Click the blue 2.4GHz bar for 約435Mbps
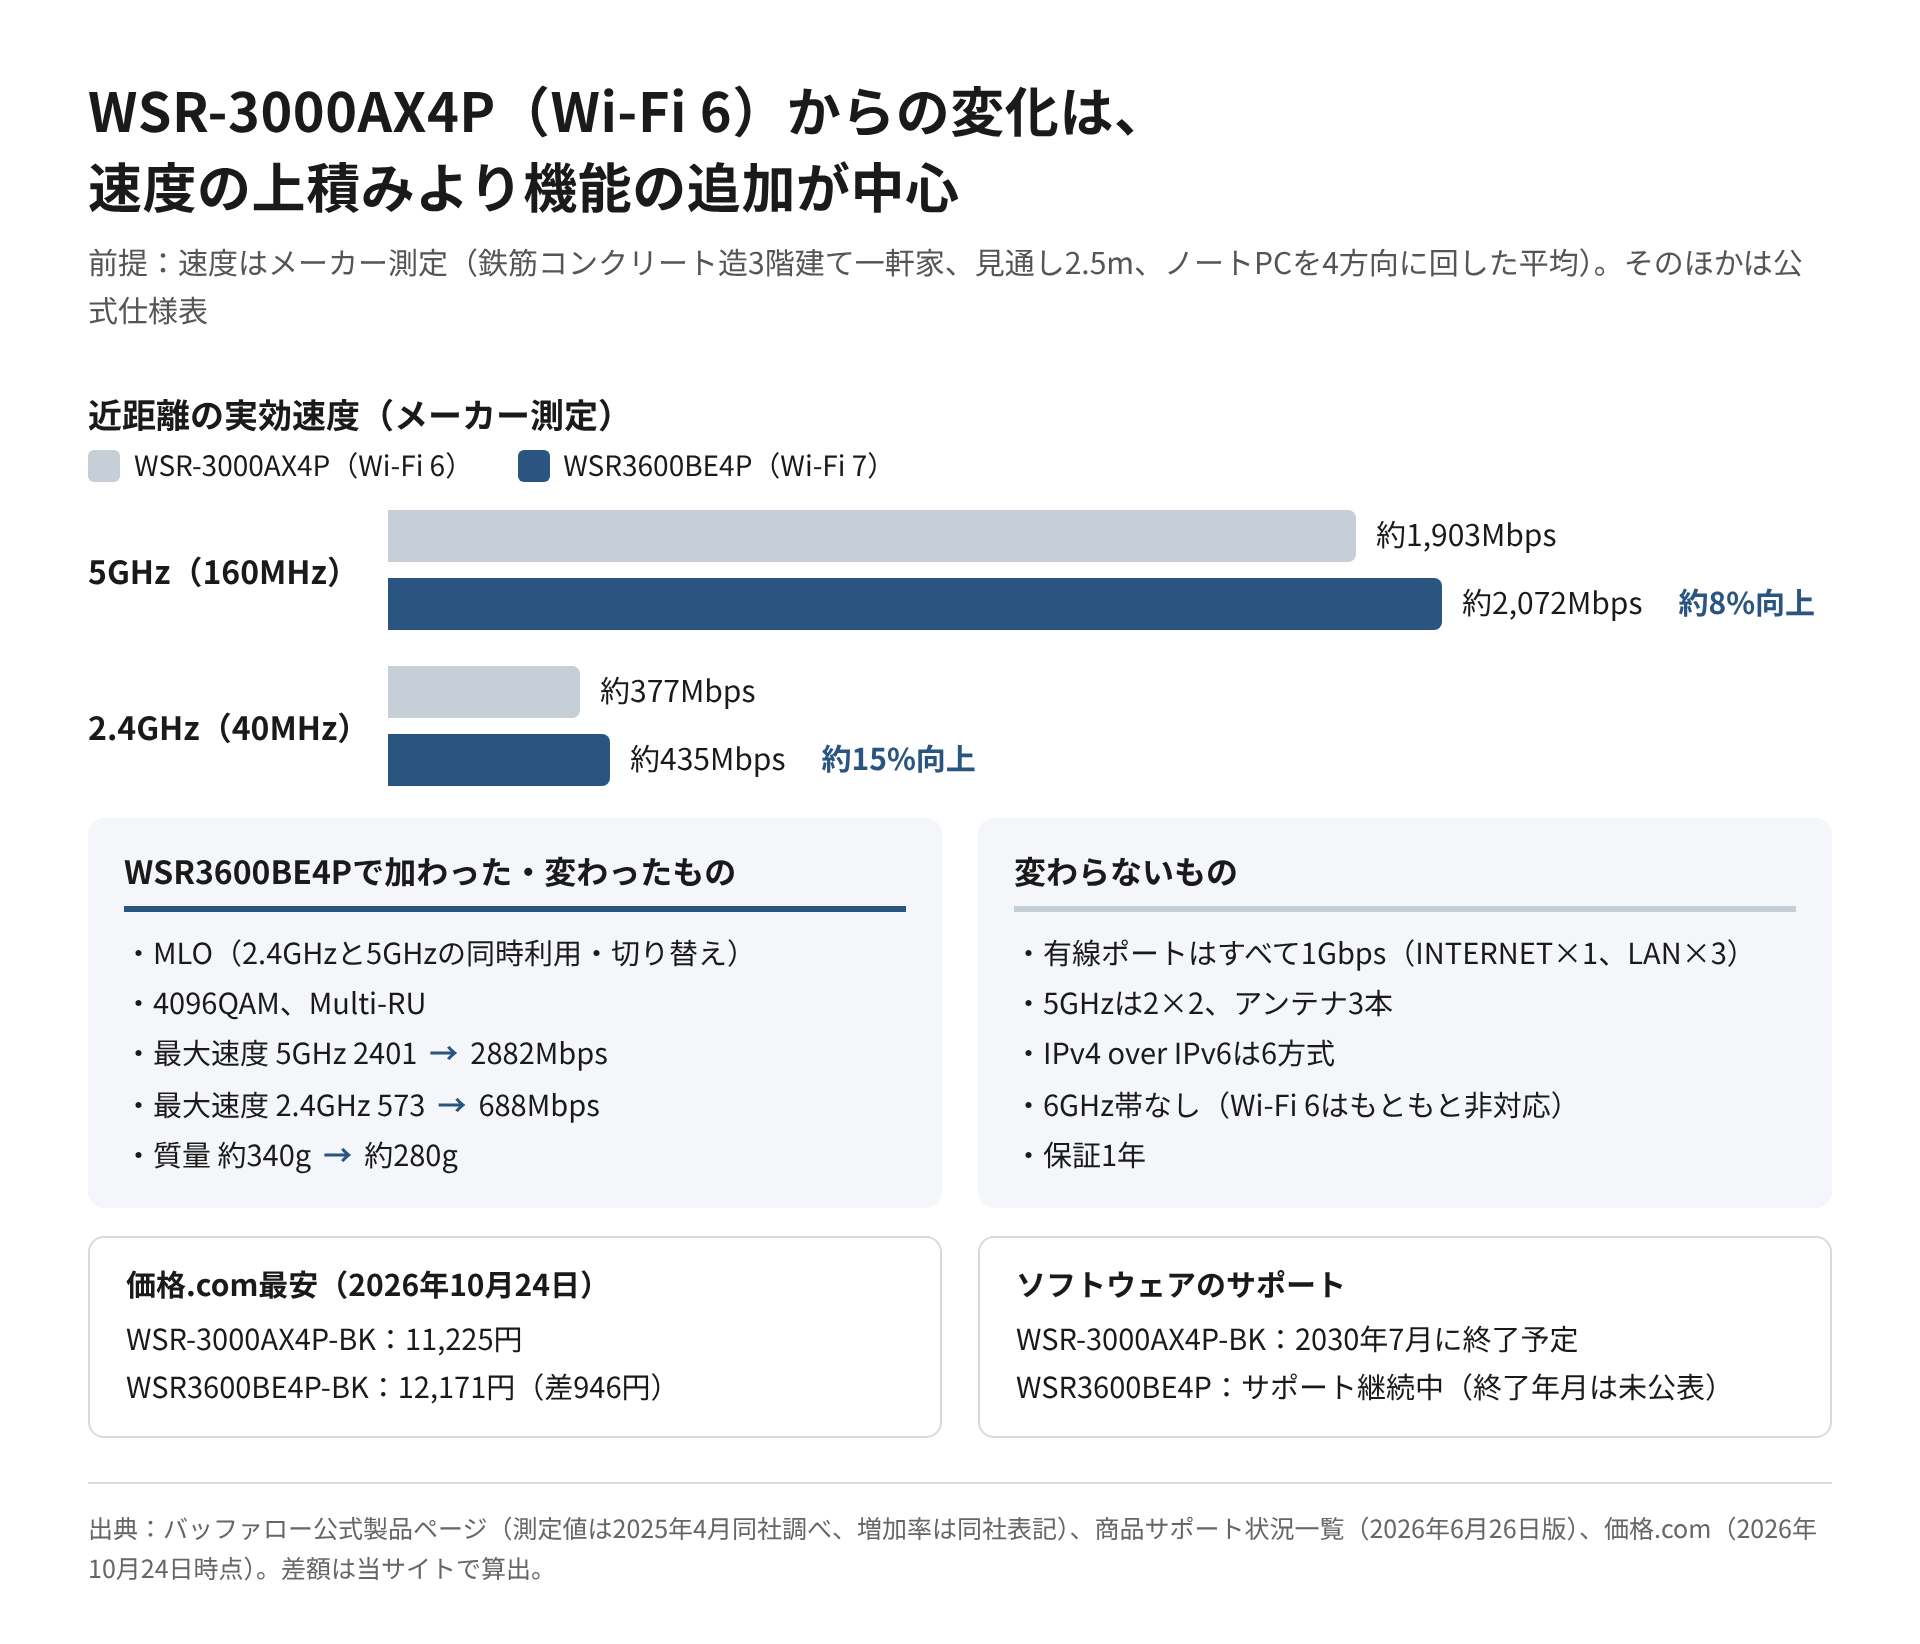 tap(498, 760)
